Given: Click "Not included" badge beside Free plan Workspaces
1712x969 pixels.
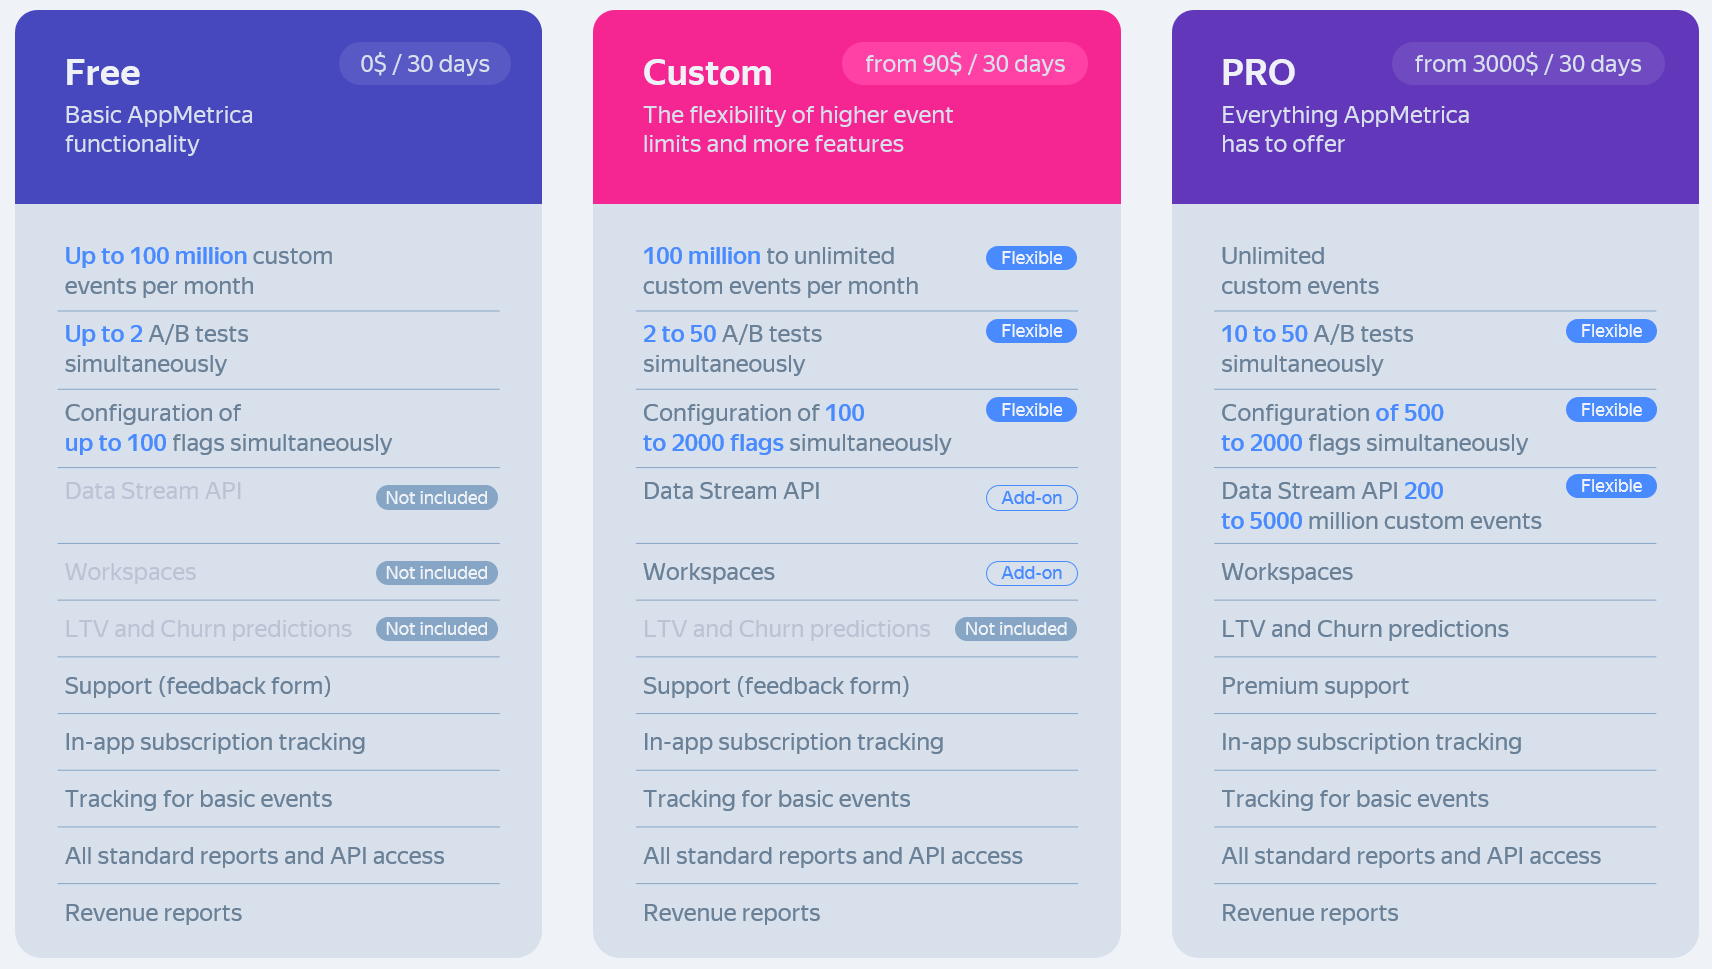Looking at the screenshot, I should (x=436, y=573).
